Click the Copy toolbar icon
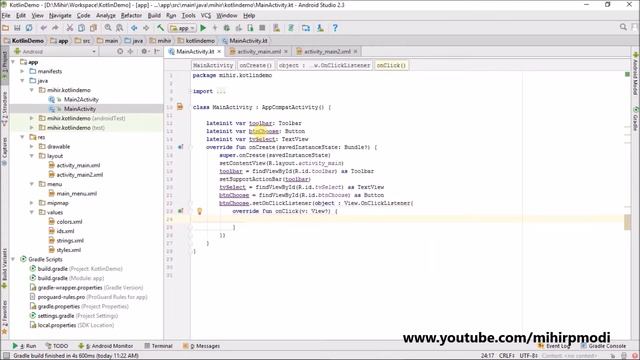Image resolution: width=640 pixels, height=360 pixels. coord(82,28)
